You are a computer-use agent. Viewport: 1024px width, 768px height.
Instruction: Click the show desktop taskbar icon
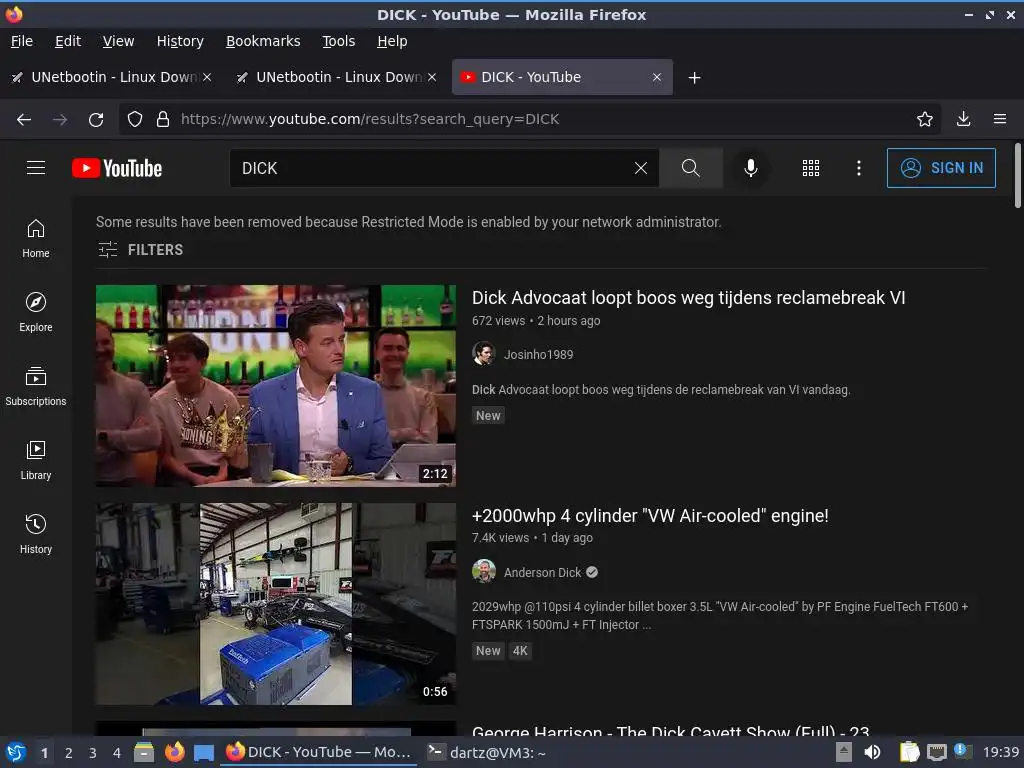[204, 753]
